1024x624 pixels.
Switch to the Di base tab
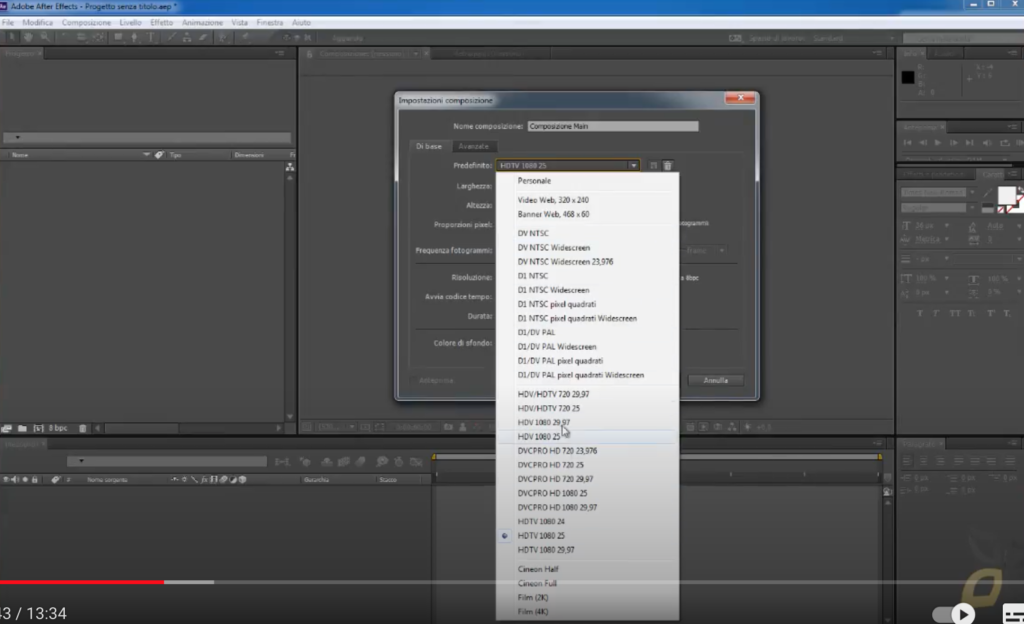(x=429, y=146)
